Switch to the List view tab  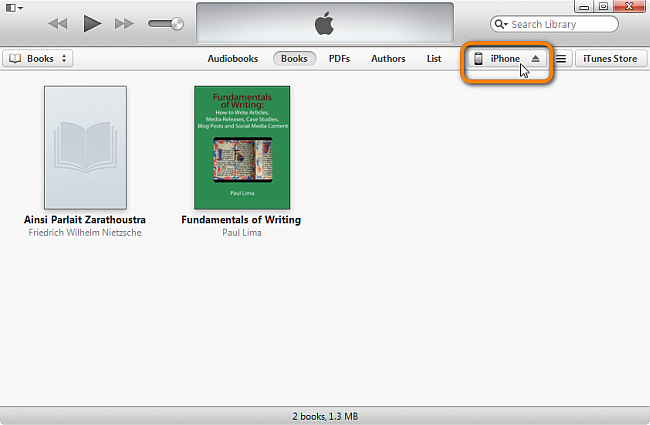click(434, 59)
